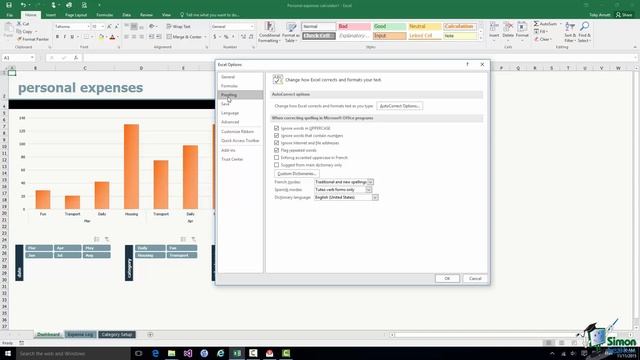Screen dimensions: 640x360
Task: Click the AutoCorrect Options button
Action: (399, 106)
